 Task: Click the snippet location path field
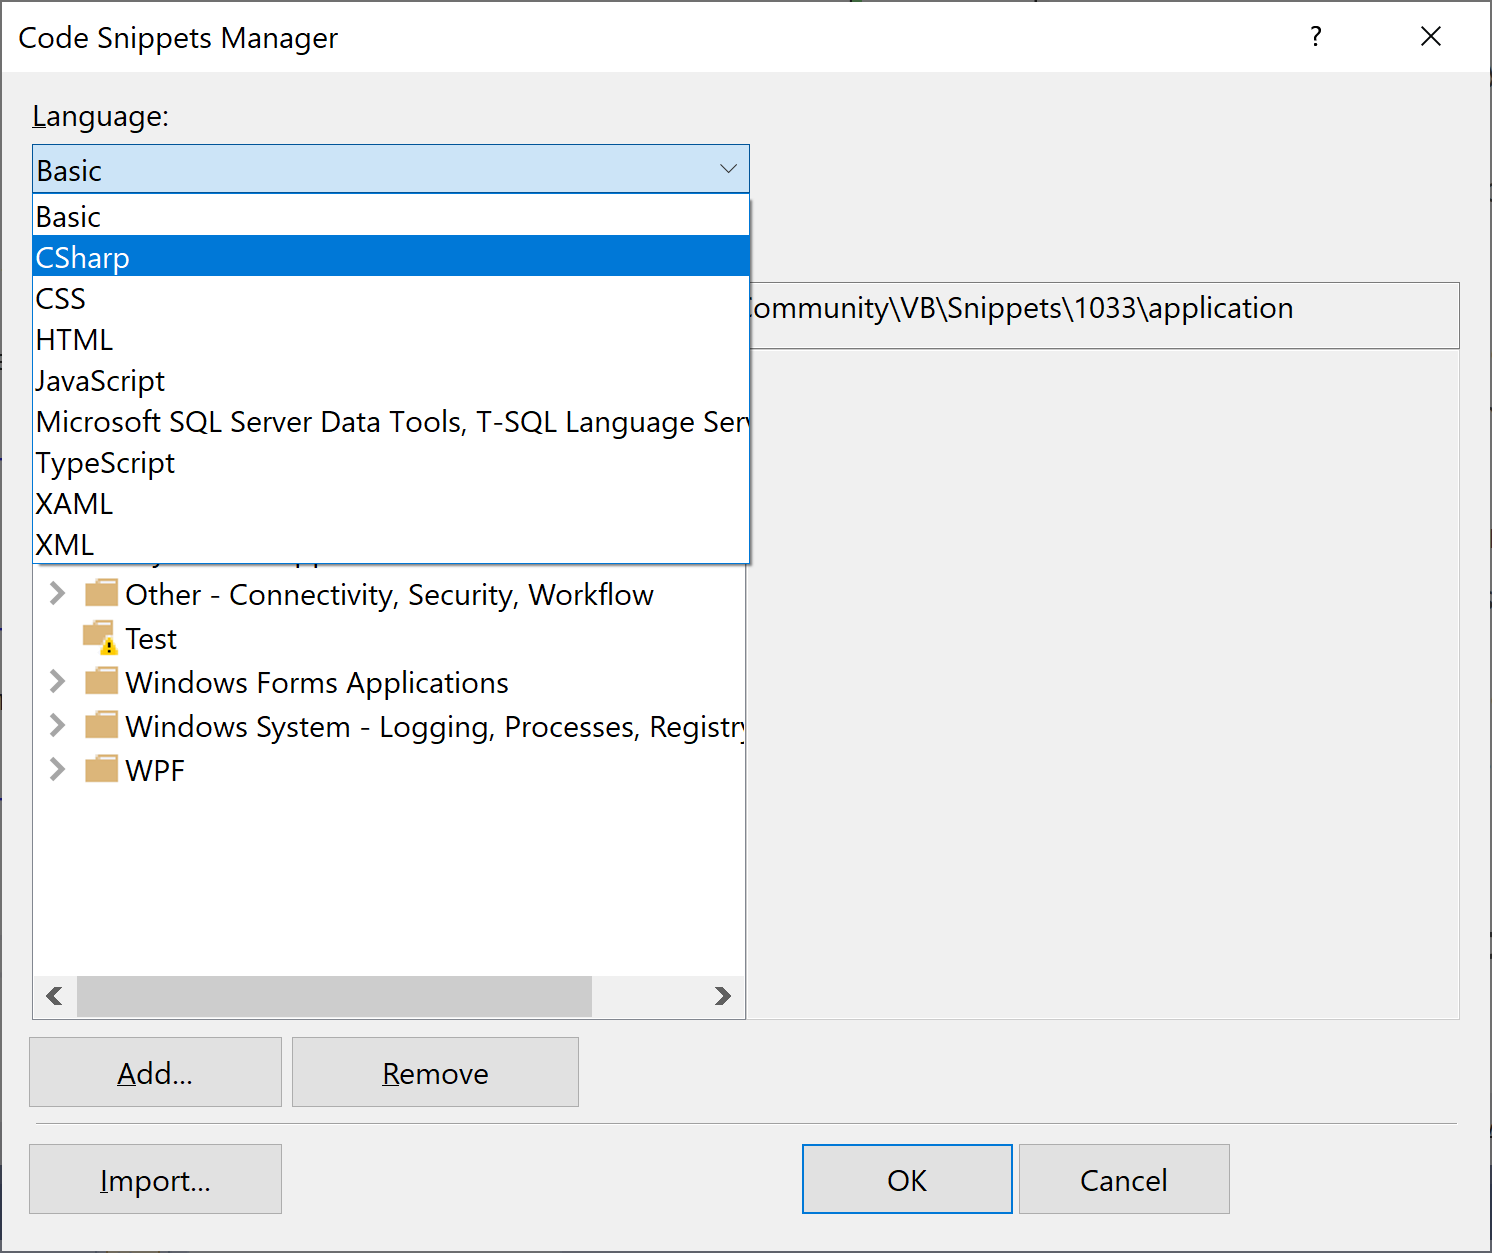tap(1104, 315)
